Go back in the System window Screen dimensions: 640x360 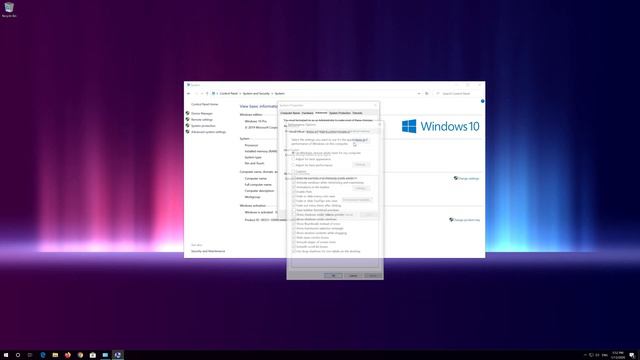pyautogui.click(x=189, y=93)
